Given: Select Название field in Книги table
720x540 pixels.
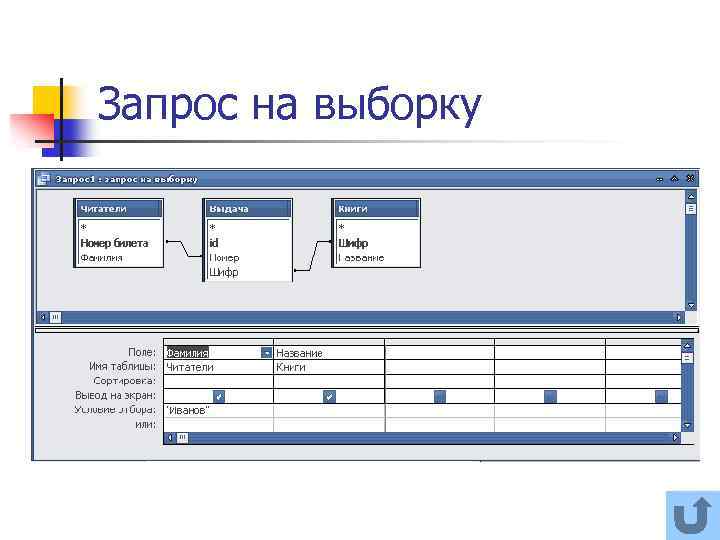Looking at the screenshot, I should (x=361, y=258).
